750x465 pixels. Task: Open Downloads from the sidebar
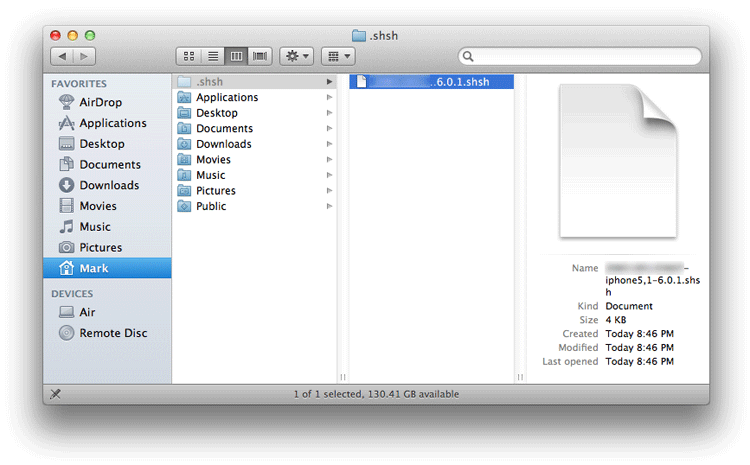[x=109, y=185]
